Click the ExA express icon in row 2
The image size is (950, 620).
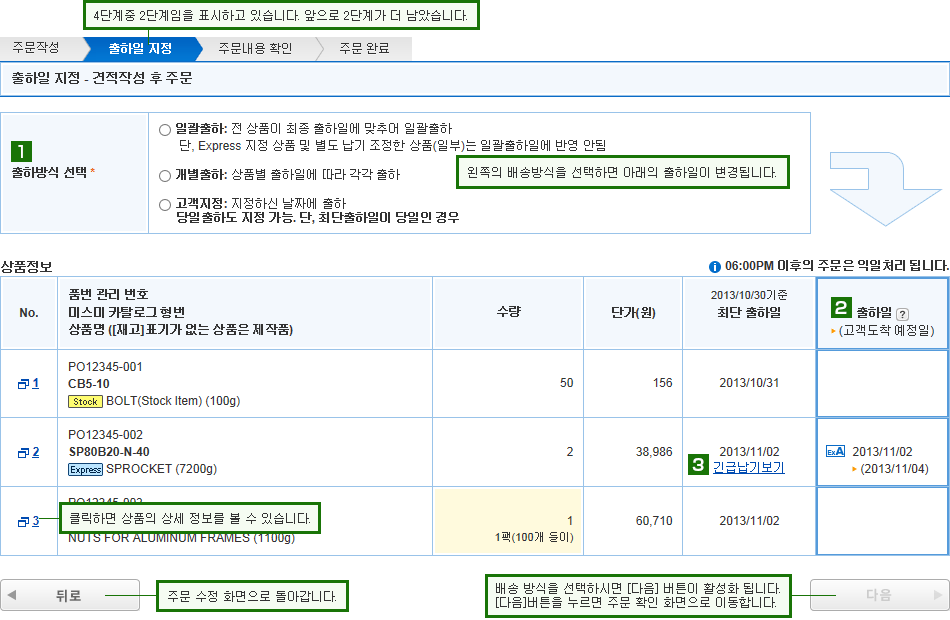coord(835,452)
